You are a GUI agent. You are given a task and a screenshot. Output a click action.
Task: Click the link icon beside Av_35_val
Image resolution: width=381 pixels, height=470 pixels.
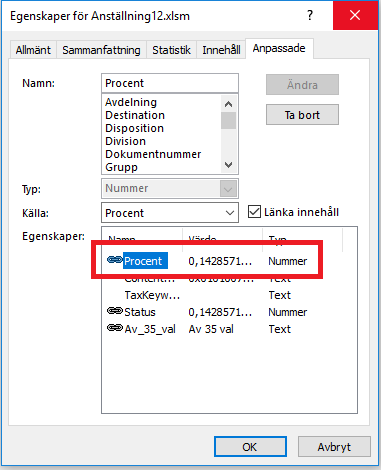tap(115, 328)
